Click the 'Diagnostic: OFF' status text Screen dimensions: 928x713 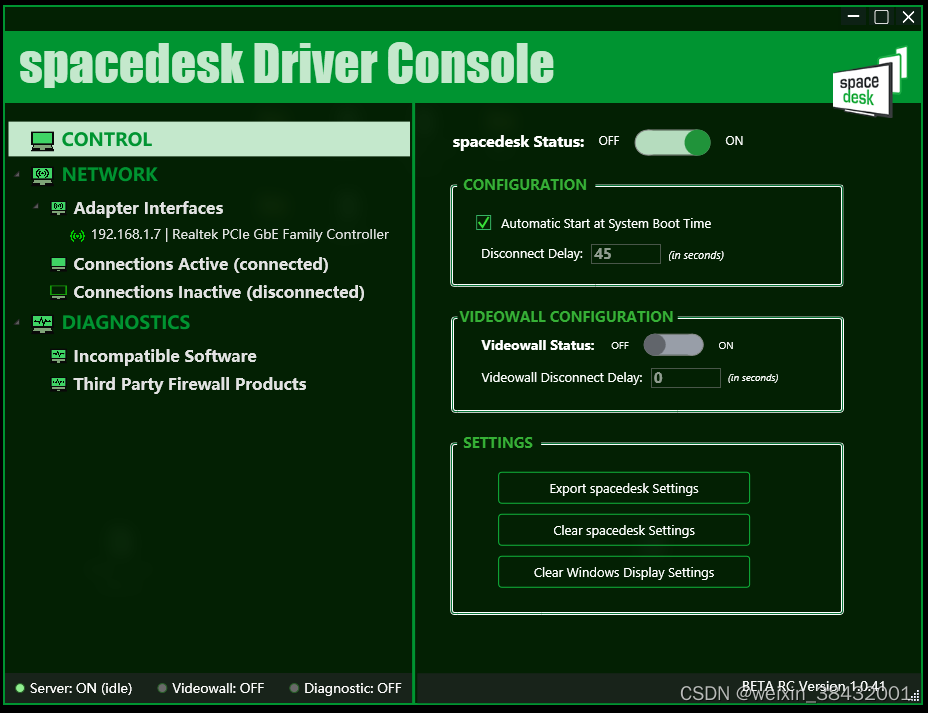click(353, 688)
